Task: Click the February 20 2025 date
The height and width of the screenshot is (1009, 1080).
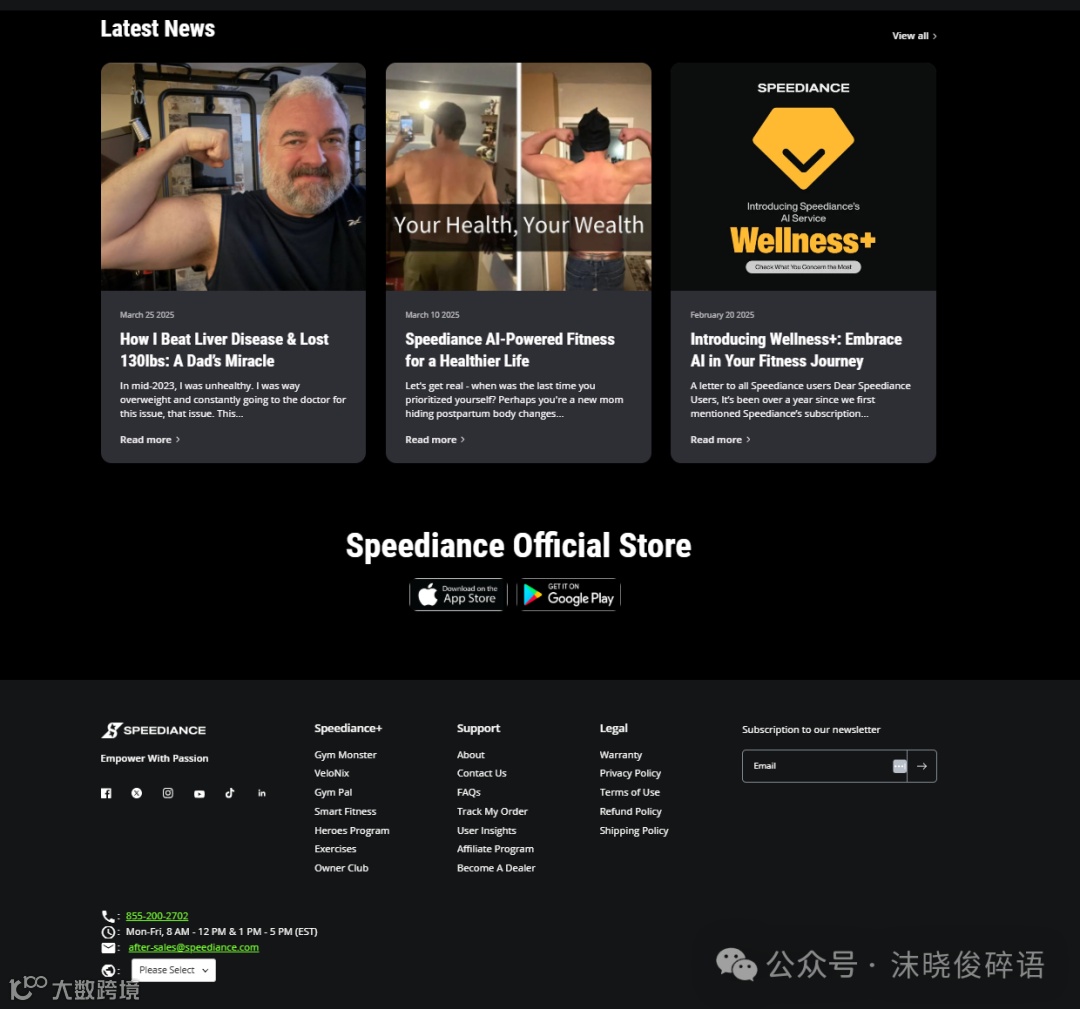Action: click(722, 315)
